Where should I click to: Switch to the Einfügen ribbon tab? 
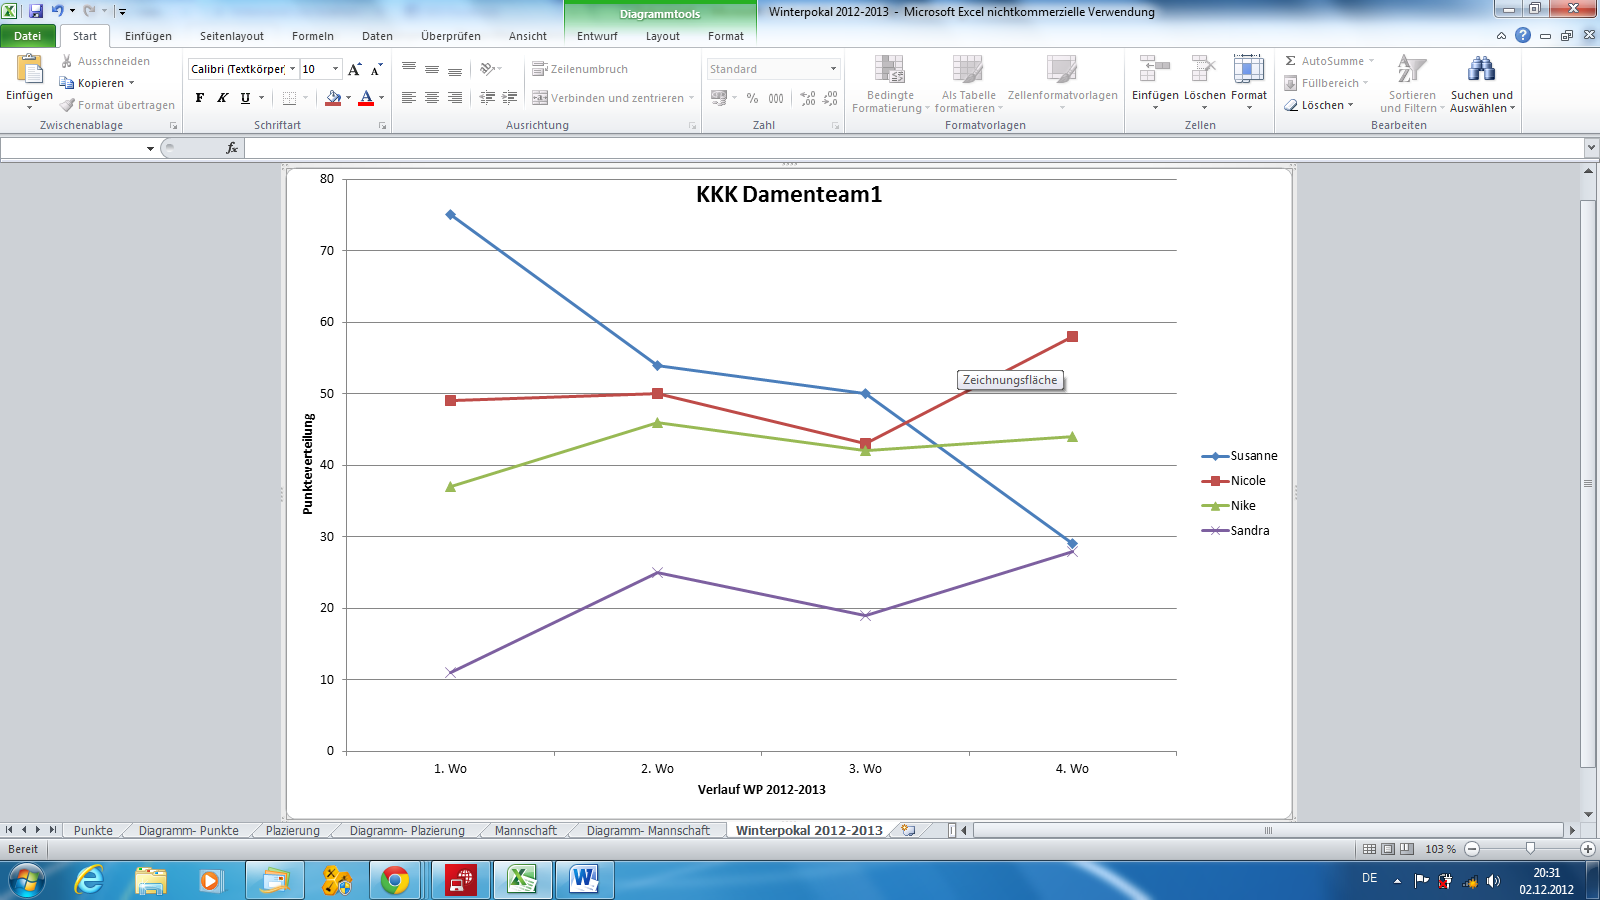click(148, 36)
